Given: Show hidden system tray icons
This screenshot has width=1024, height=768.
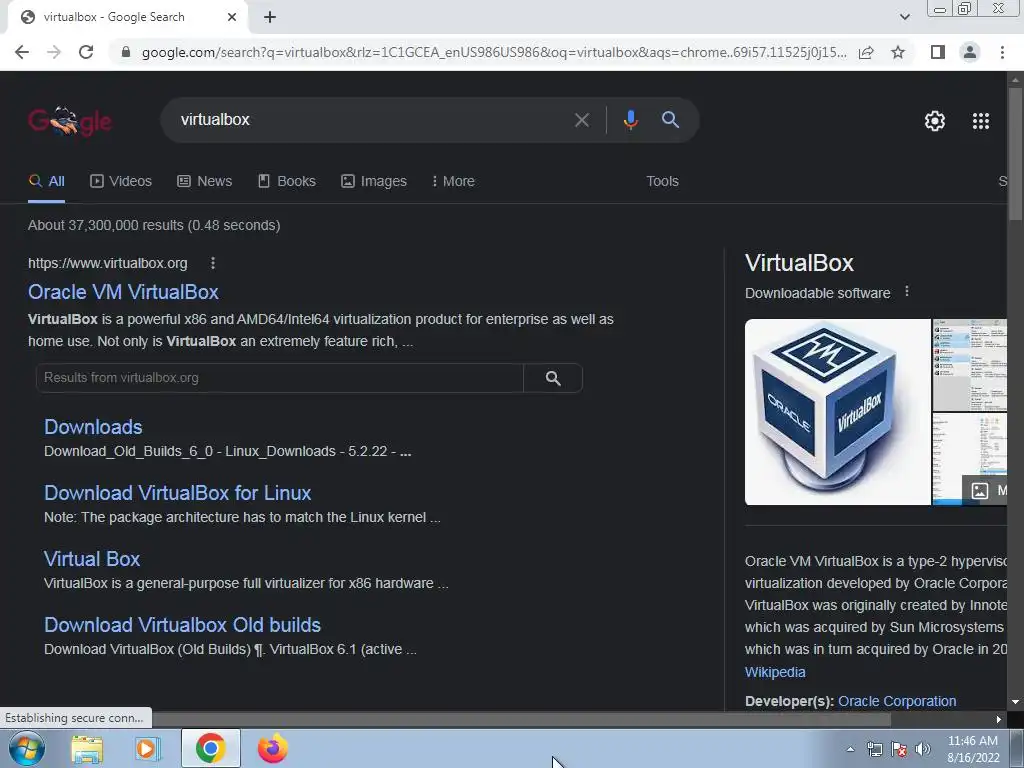Looking at the screenshot, I should pos(850,749).
